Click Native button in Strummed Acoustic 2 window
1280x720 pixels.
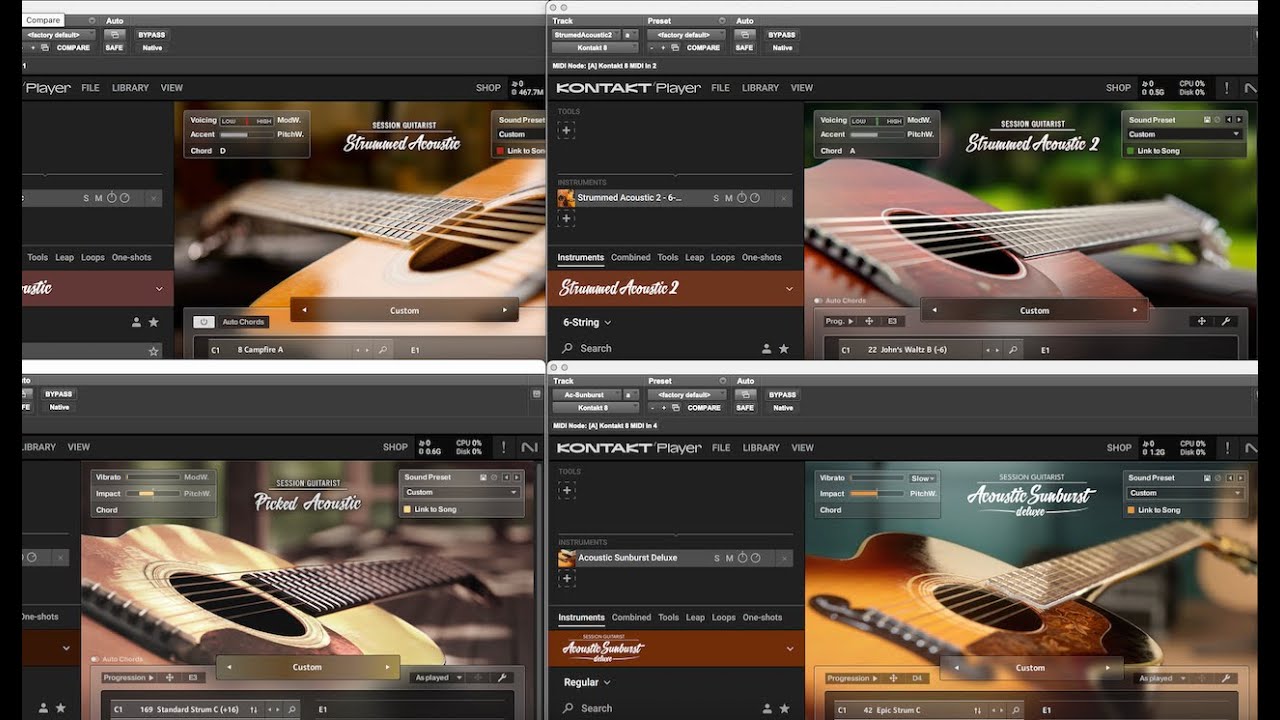tap(782, 47)
